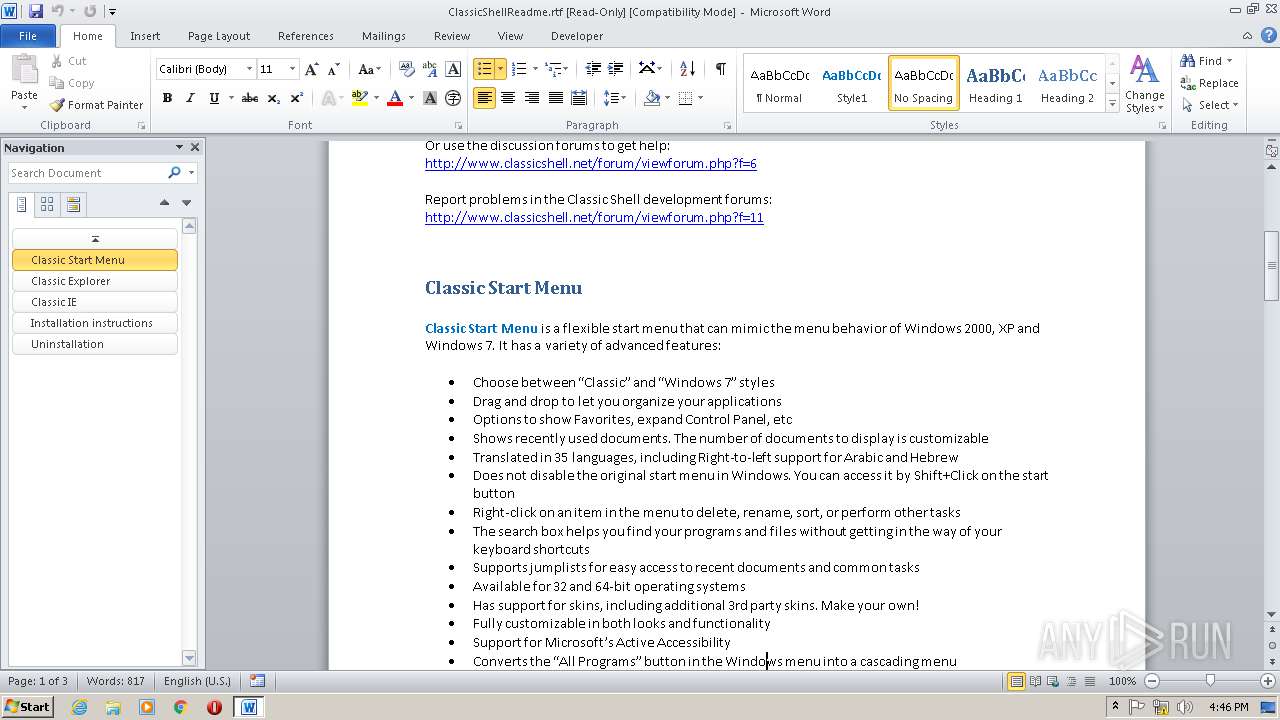Click the Save icon in quick access toolbar
This screenshot has width=1280, height=720.
[x=36, y=11]
